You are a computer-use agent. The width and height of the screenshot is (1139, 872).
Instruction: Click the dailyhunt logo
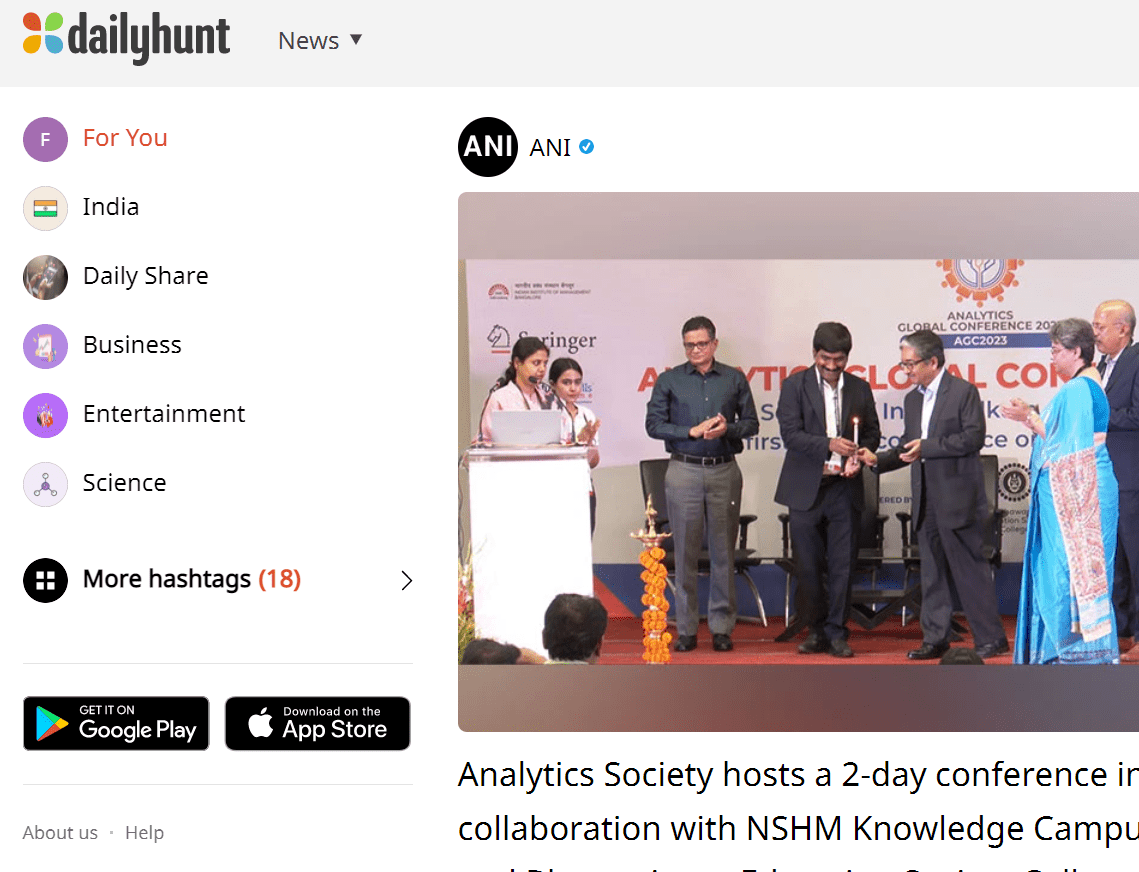tap(126, 37)
